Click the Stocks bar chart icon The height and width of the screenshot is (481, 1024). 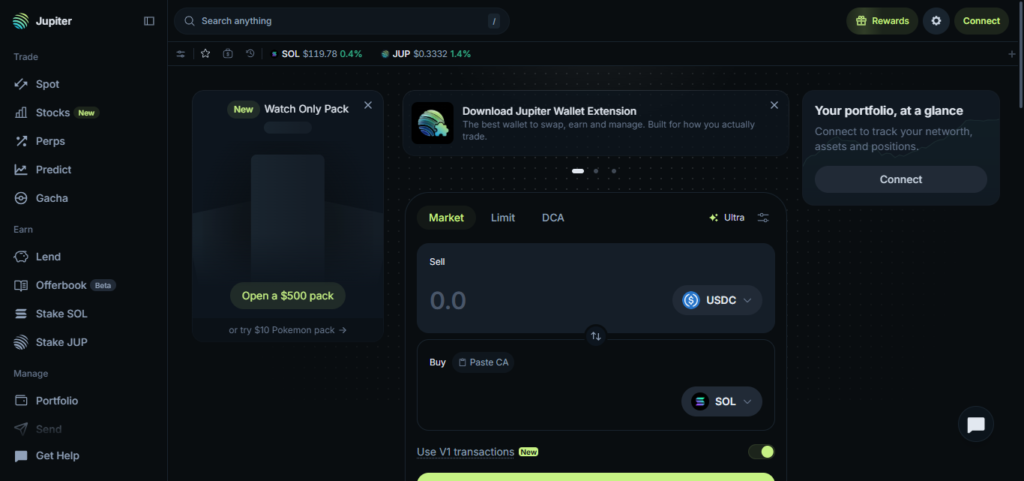pyautogui.click(x=21, y=113)
